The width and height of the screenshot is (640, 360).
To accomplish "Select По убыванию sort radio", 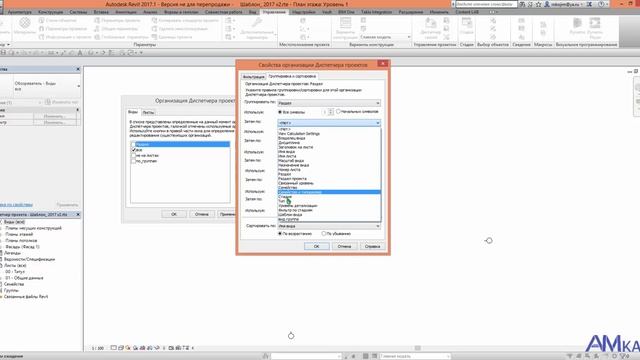I will coord(324,233).
